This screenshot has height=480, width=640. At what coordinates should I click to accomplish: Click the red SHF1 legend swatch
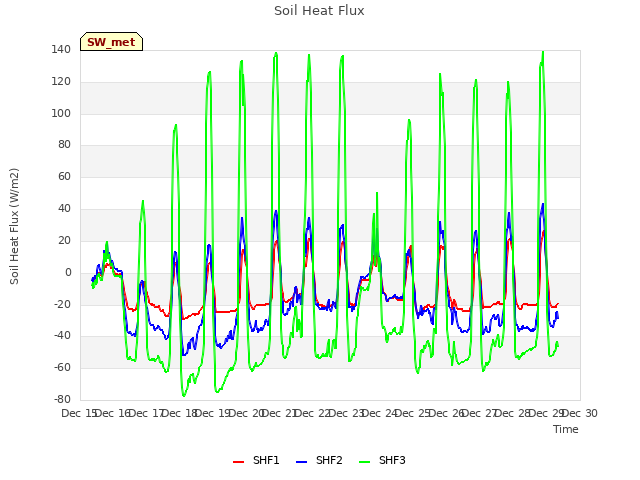click(x=238, y=462)
